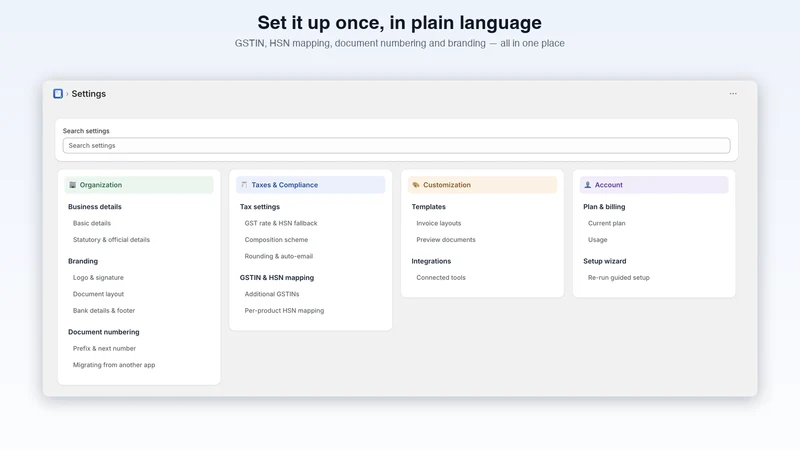Open Invoice layouts settings
The height and width of the screenshot is (450, 800).
(439, 223)
